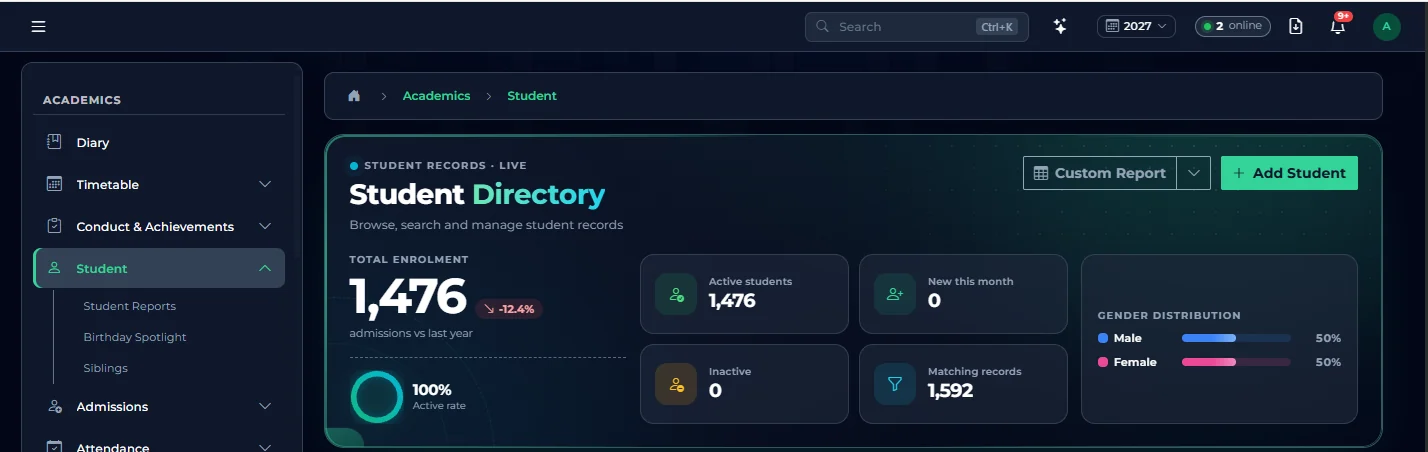
Task: Open the Custom Report dropdown arrow
Action: click(1194, 173)
